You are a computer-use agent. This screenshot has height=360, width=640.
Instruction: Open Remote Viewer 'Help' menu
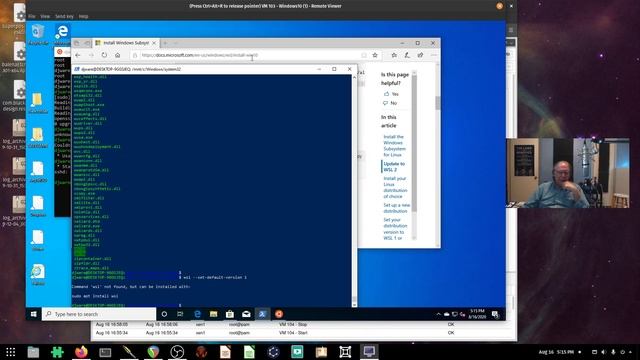[x=83, y=16]
